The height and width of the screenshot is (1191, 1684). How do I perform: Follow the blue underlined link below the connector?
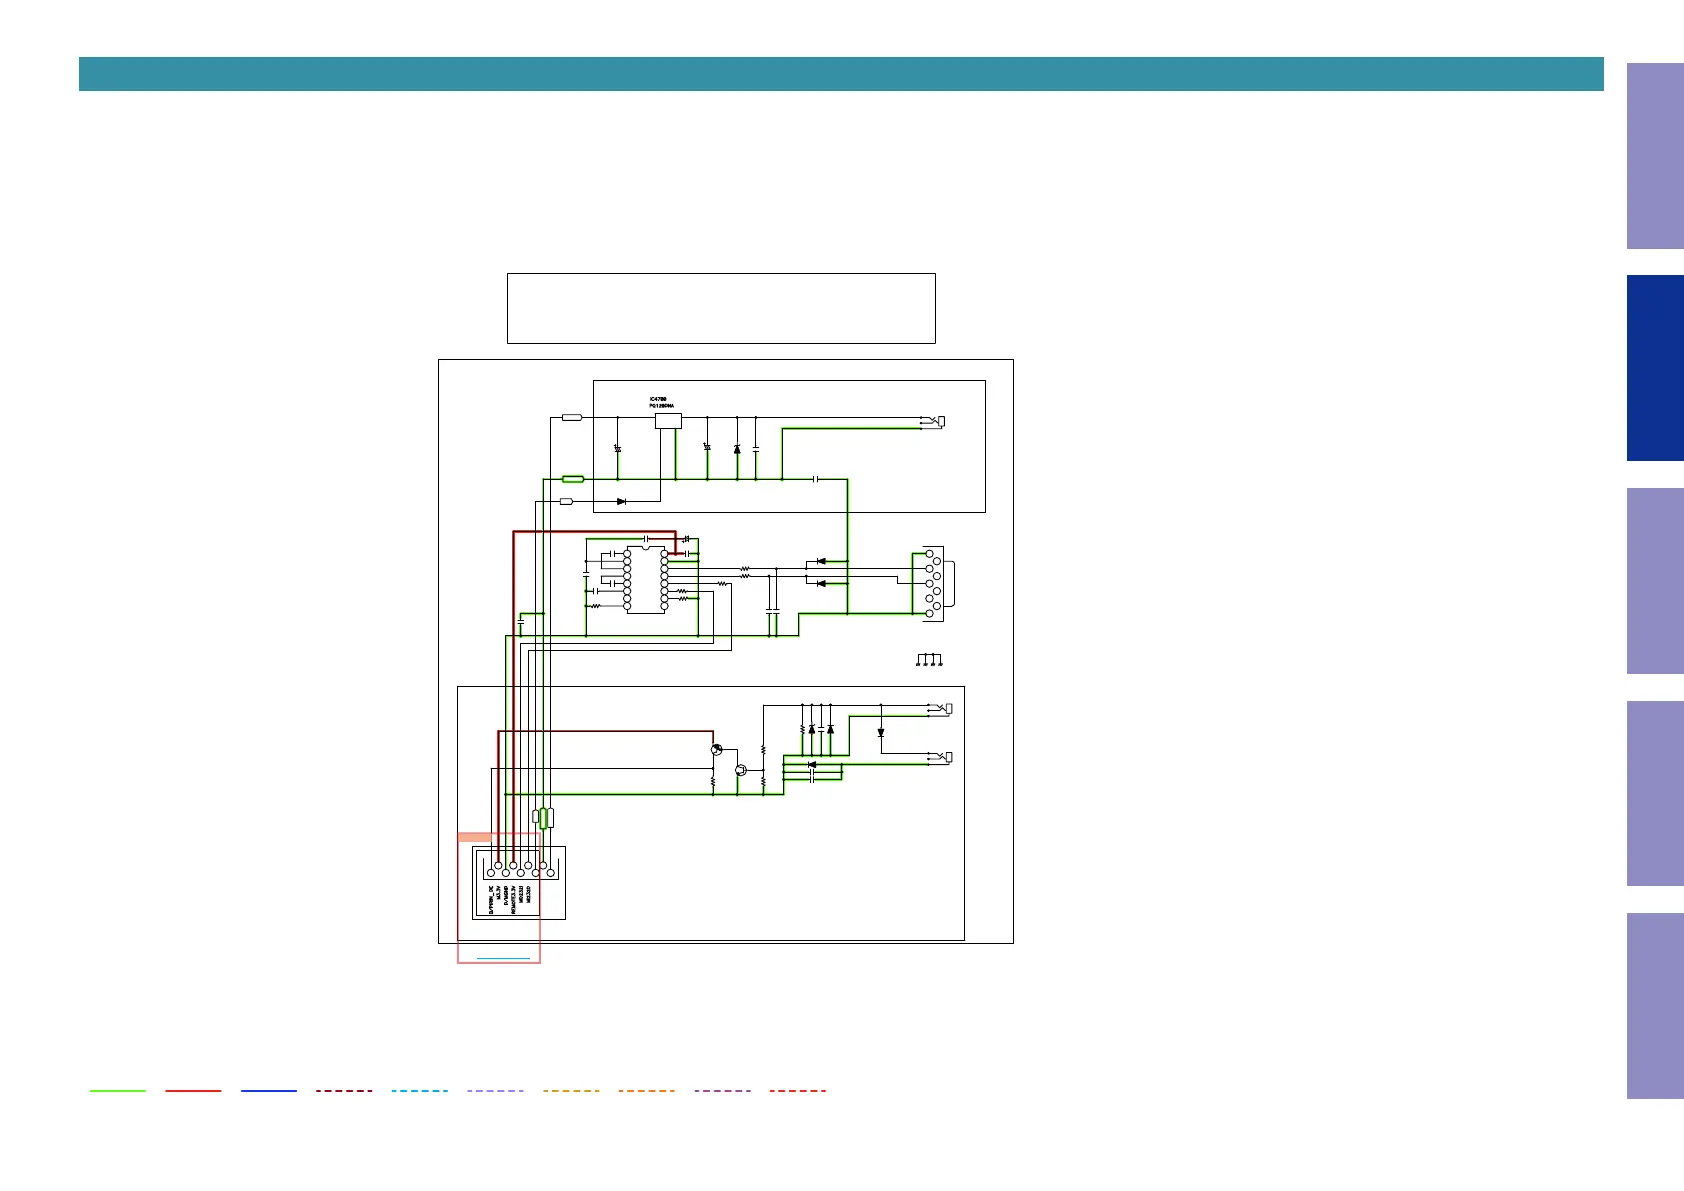(503, 958)
